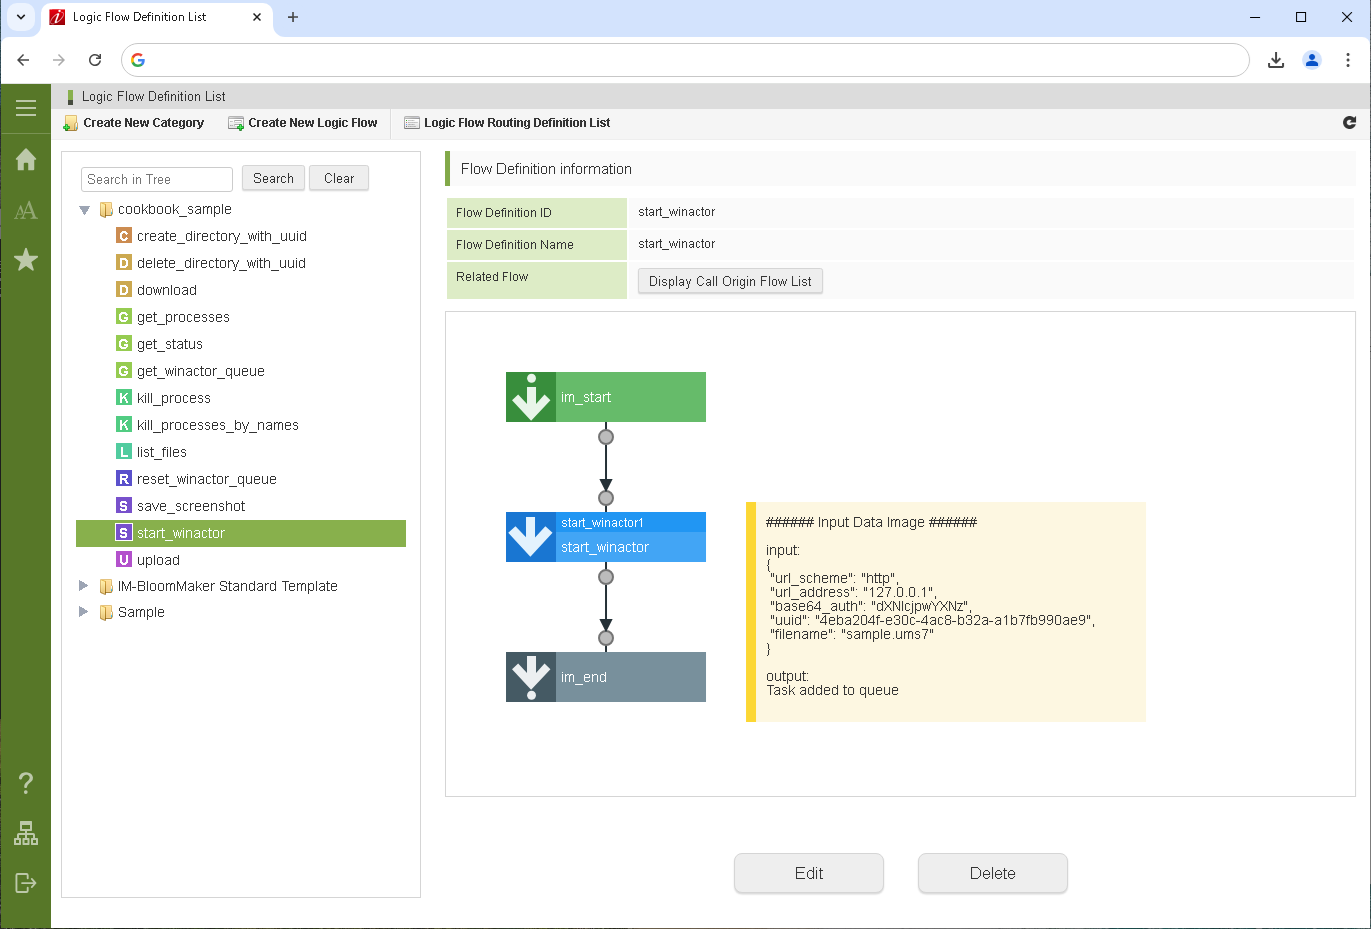Click the K icon beside kill_process
The height and width of the screenshot is (929, 1371).
point(124,398)
